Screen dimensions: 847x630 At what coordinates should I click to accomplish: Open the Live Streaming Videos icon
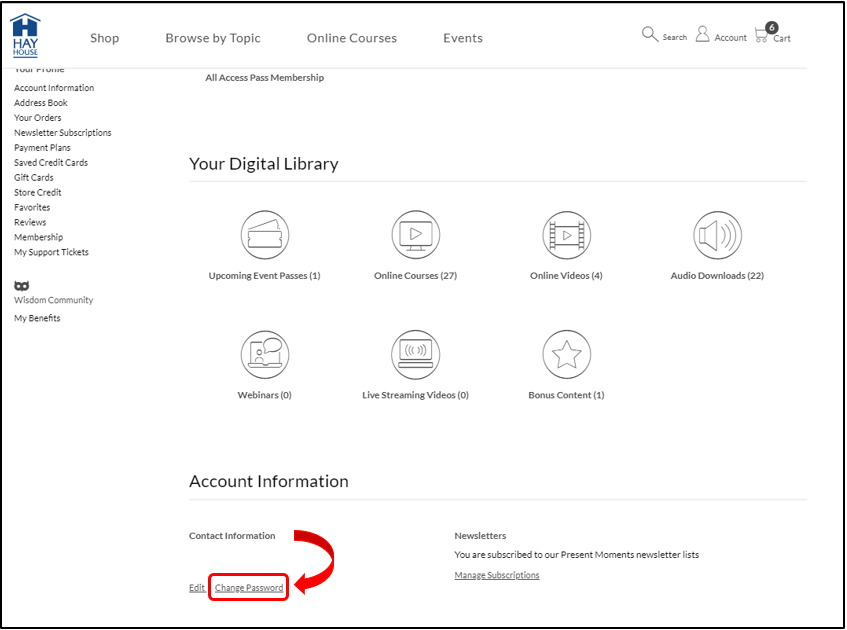click(x=415, y=355)
